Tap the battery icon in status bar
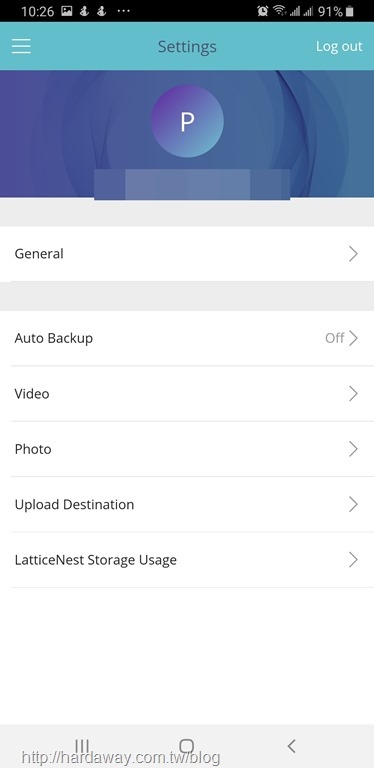374x768 pixels. pyautogui.click(x=349, y=11)
